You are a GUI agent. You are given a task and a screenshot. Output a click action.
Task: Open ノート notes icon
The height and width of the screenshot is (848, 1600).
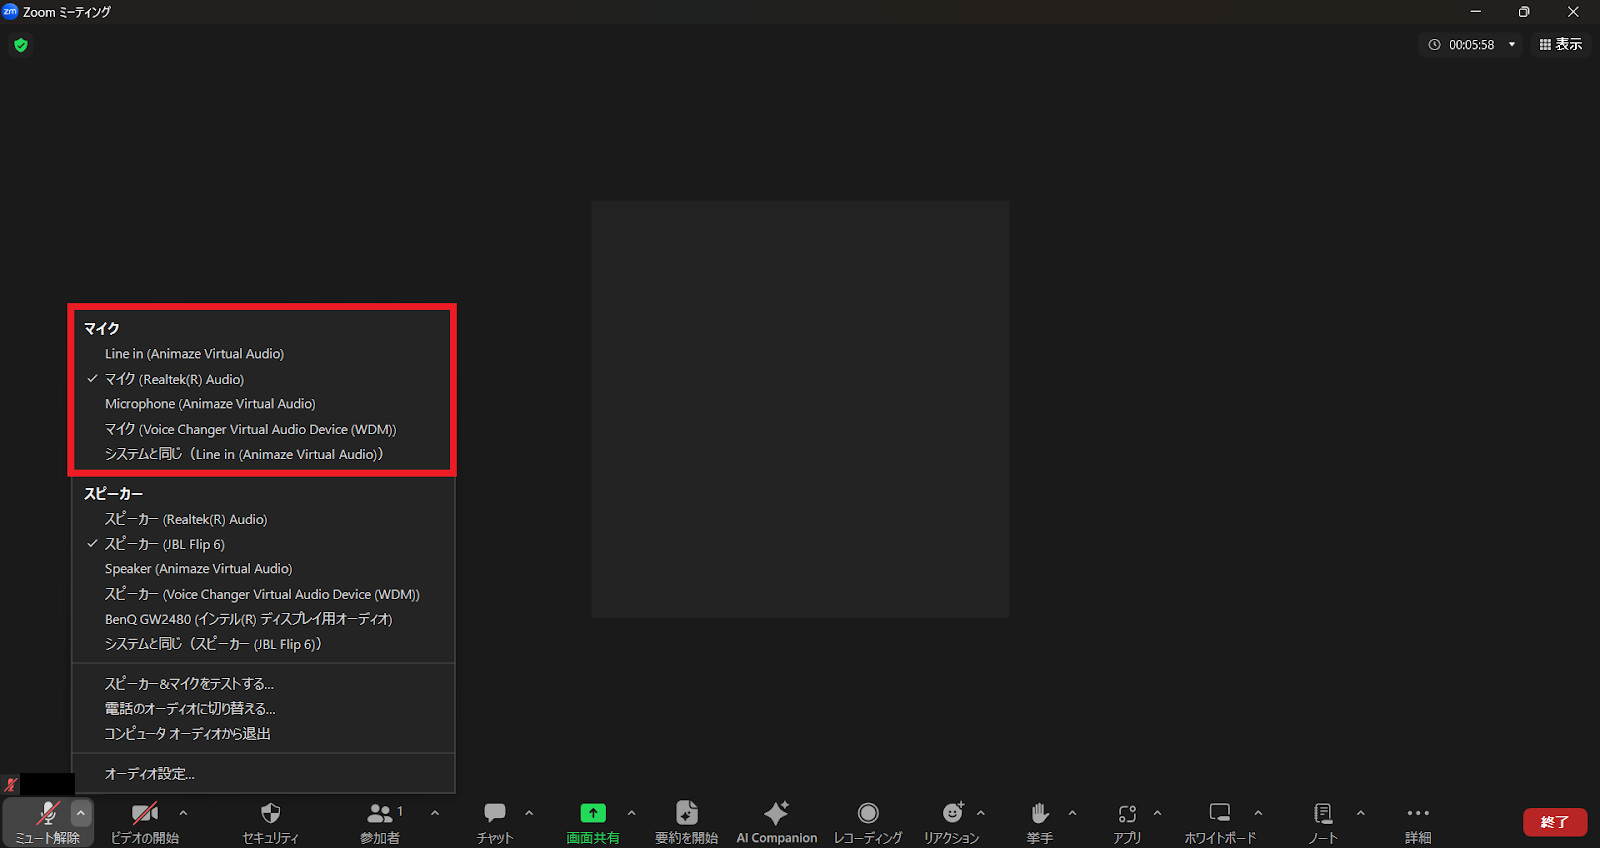pyautogui.click(x=1323, y=813)
